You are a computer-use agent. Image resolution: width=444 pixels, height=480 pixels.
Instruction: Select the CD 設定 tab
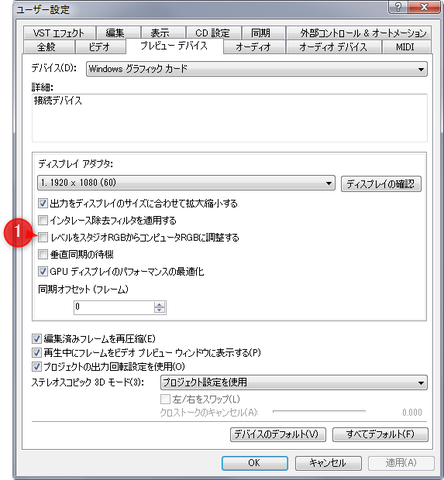pyautogui.click(x=213, y=33)
